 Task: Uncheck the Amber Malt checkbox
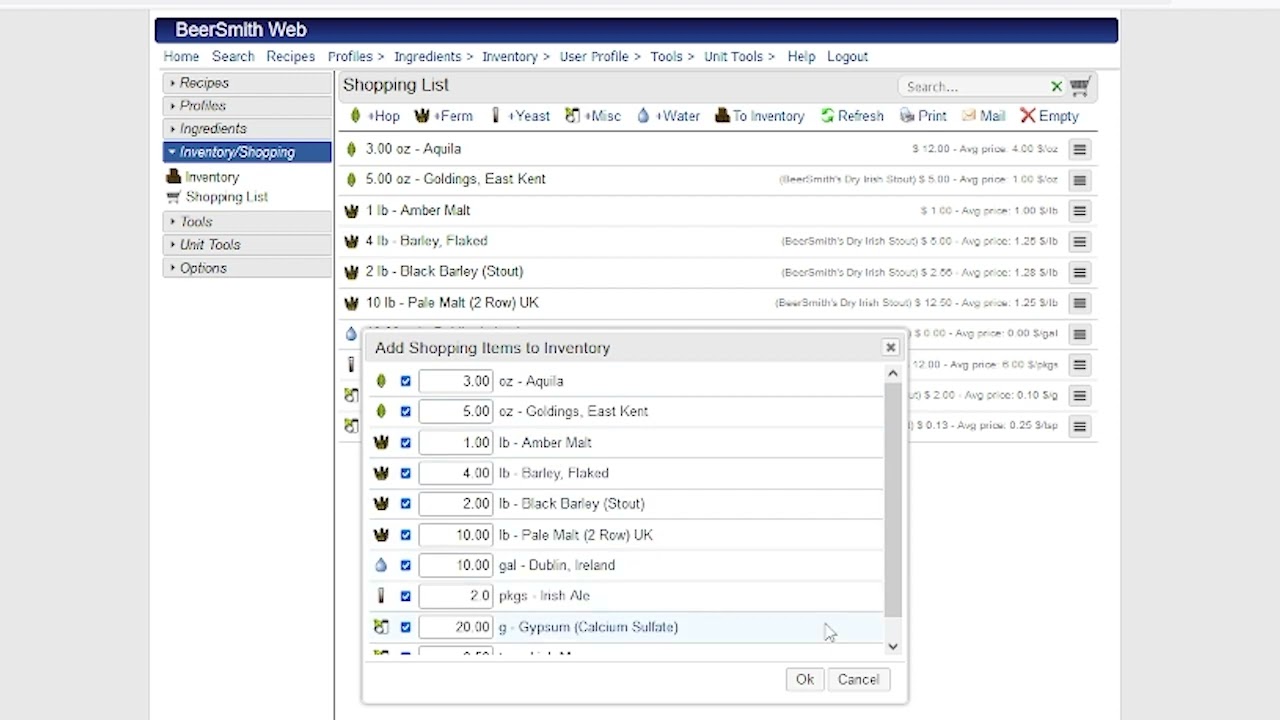(405, 442)
